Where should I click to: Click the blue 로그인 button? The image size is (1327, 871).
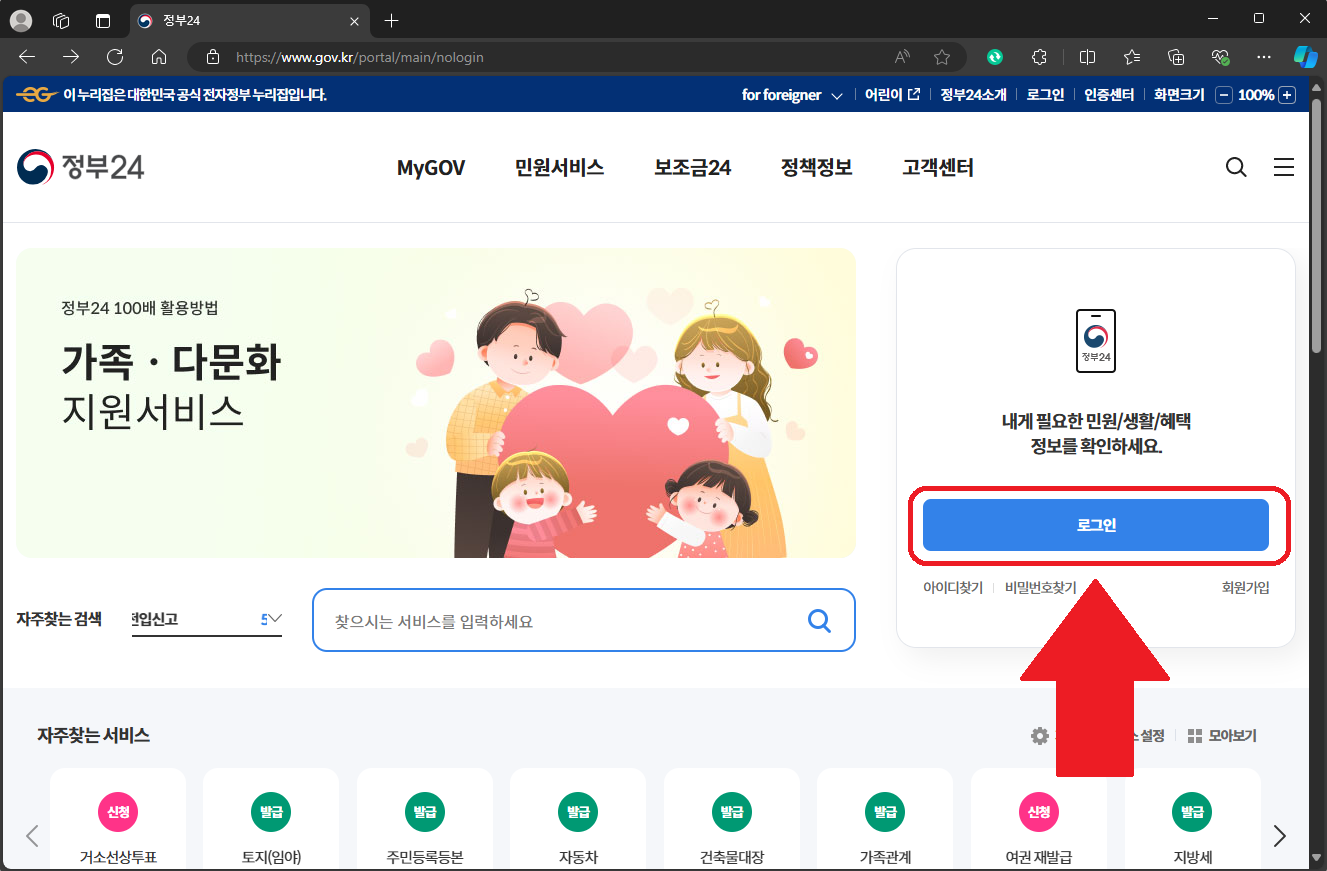(x=1095, y=525)
